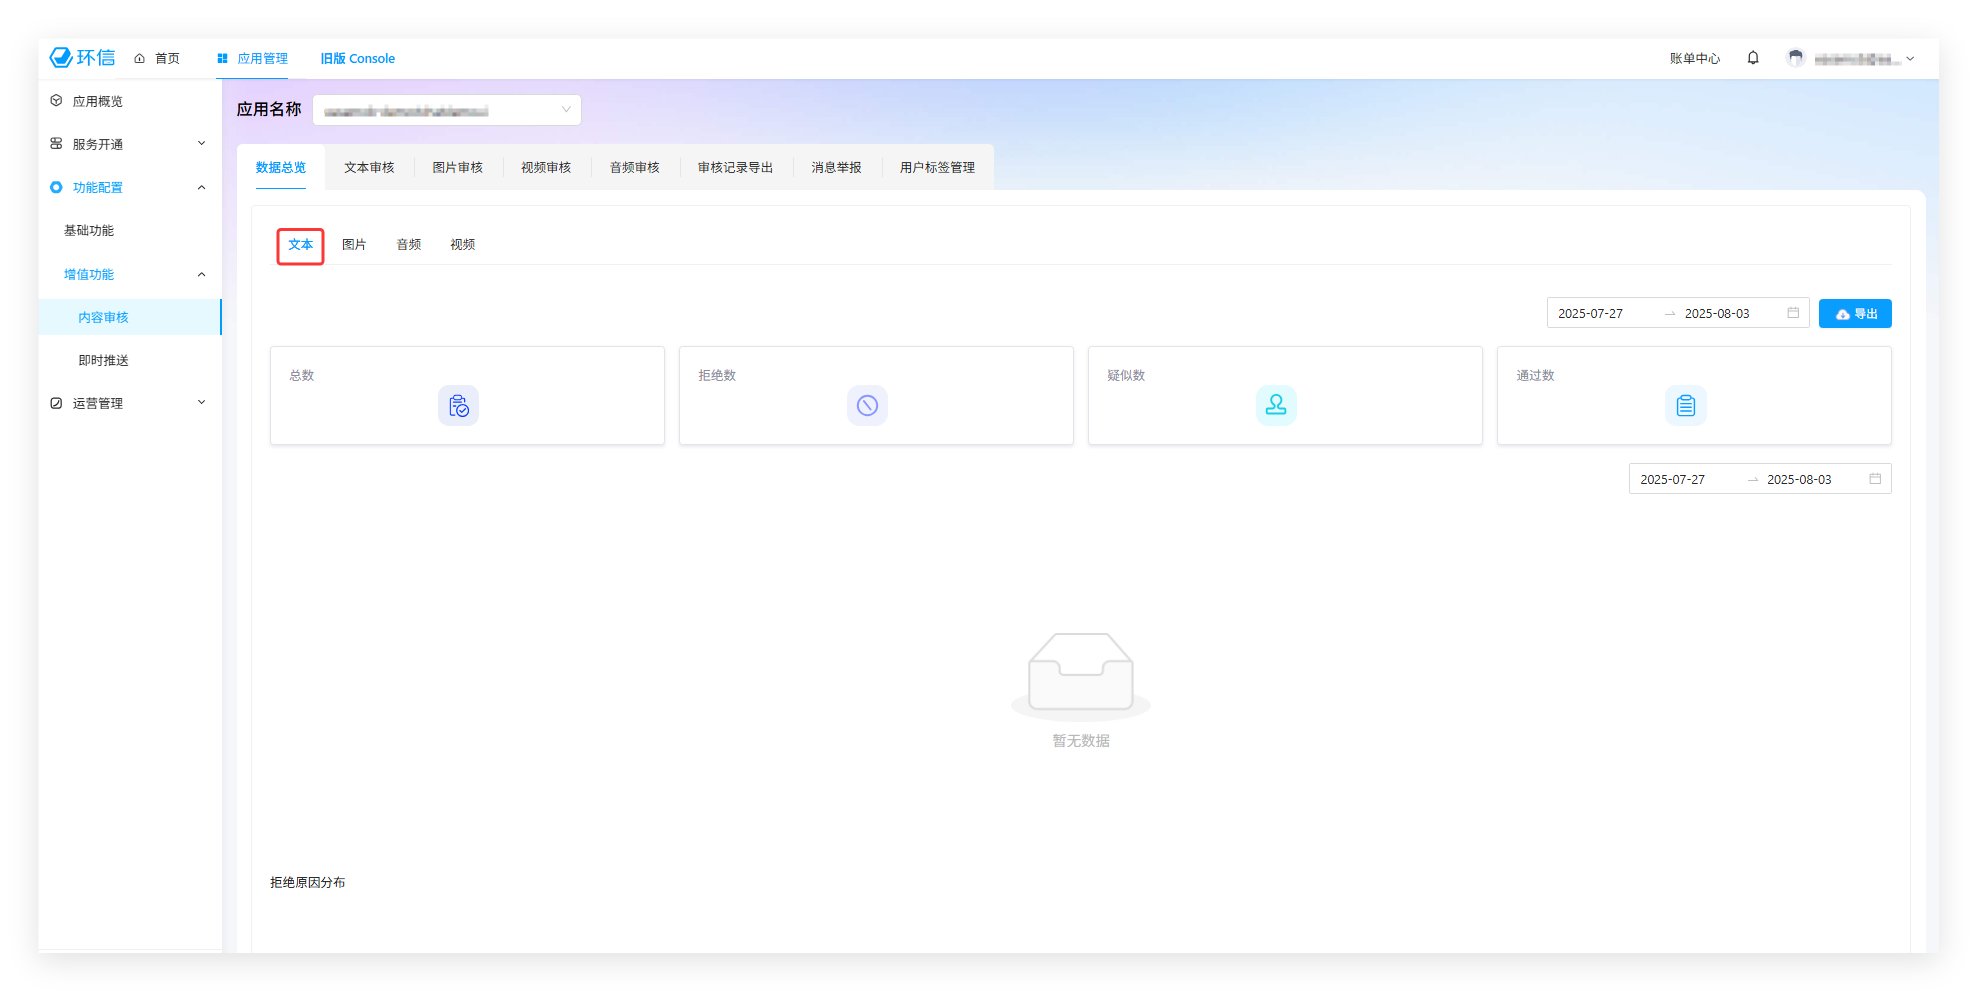
Task: Switch to the 文本审核 tab
Action: pyautogui.click(x=369, y=168)
